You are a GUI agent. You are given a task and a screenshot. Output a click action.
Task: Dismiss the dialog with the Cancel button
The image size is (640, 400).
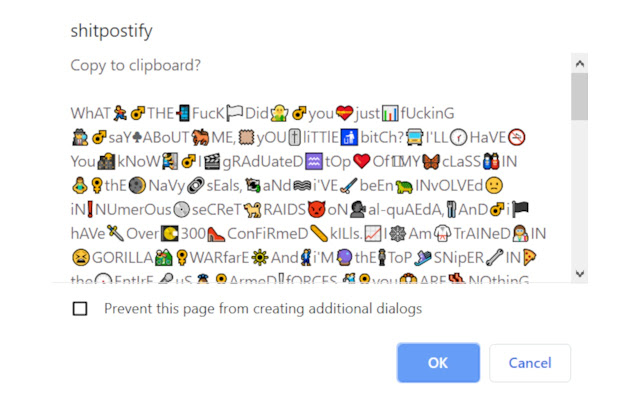pyautogui.click(x=530, y=362)
